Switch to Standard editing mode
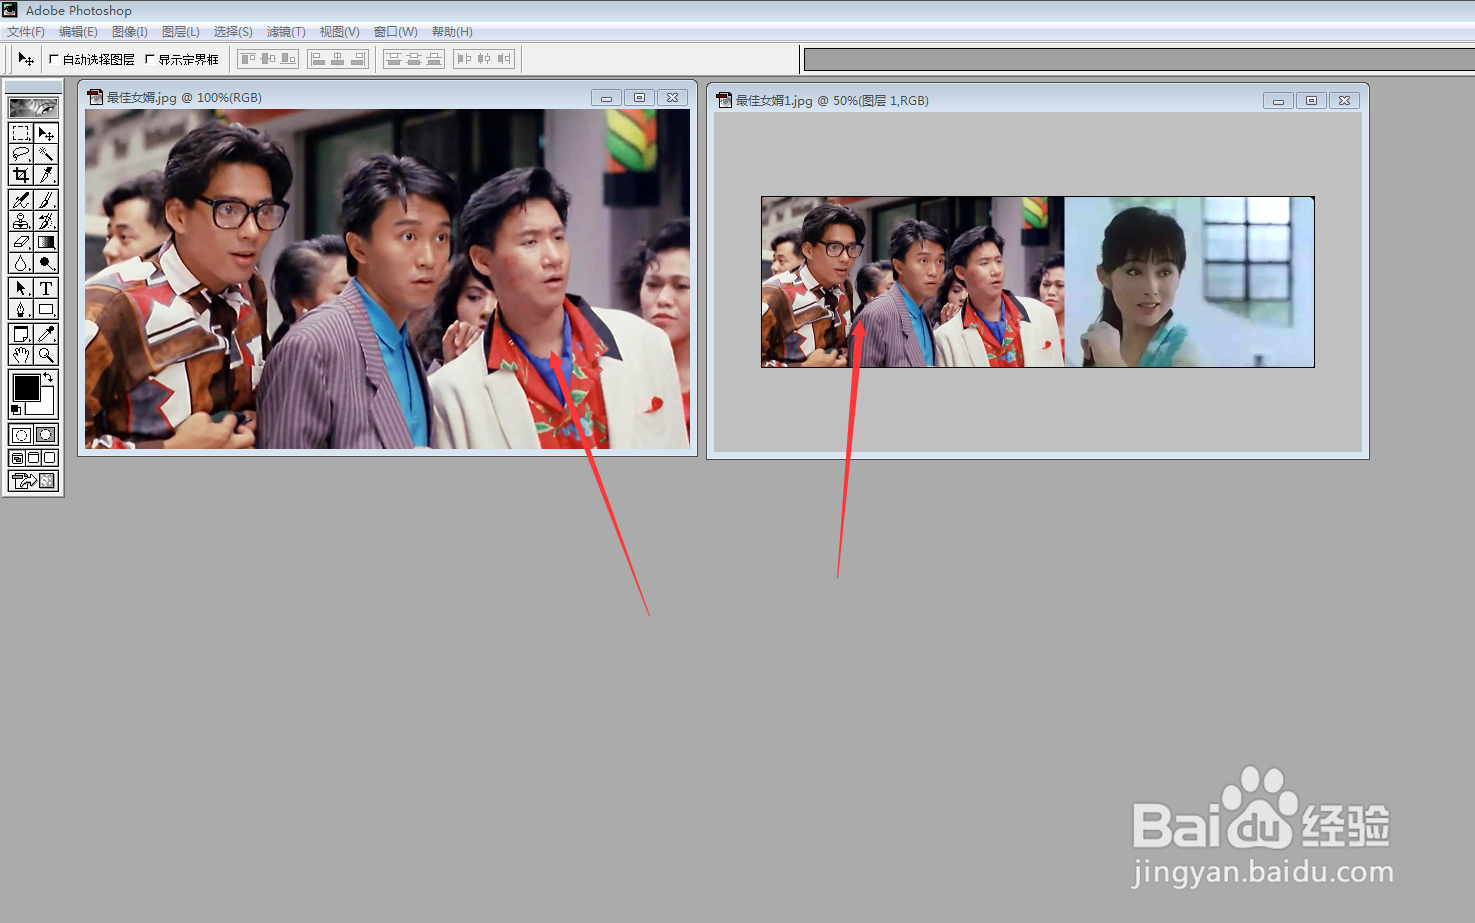Viewport: 1475px width, 923px height. pyautogui.click(x=21, y=434)
